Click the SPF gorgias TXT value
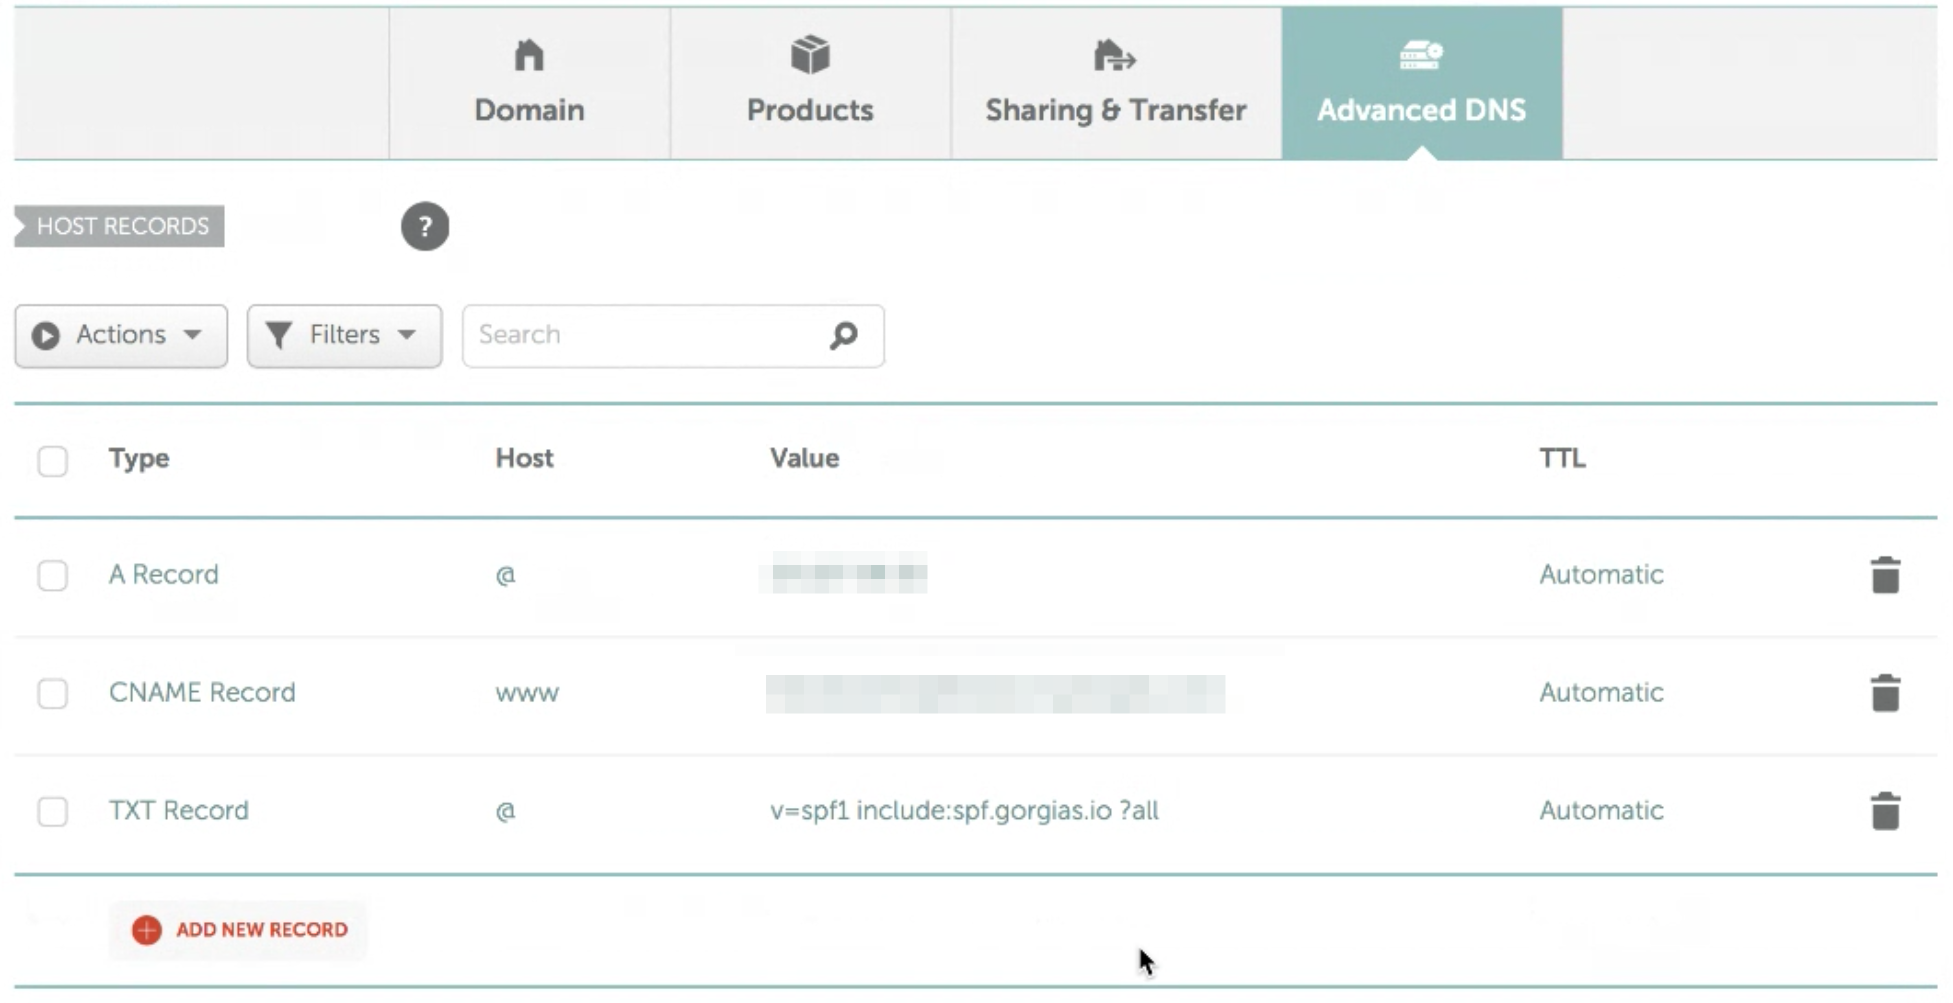The image size is (1953, 1003). 964,810
